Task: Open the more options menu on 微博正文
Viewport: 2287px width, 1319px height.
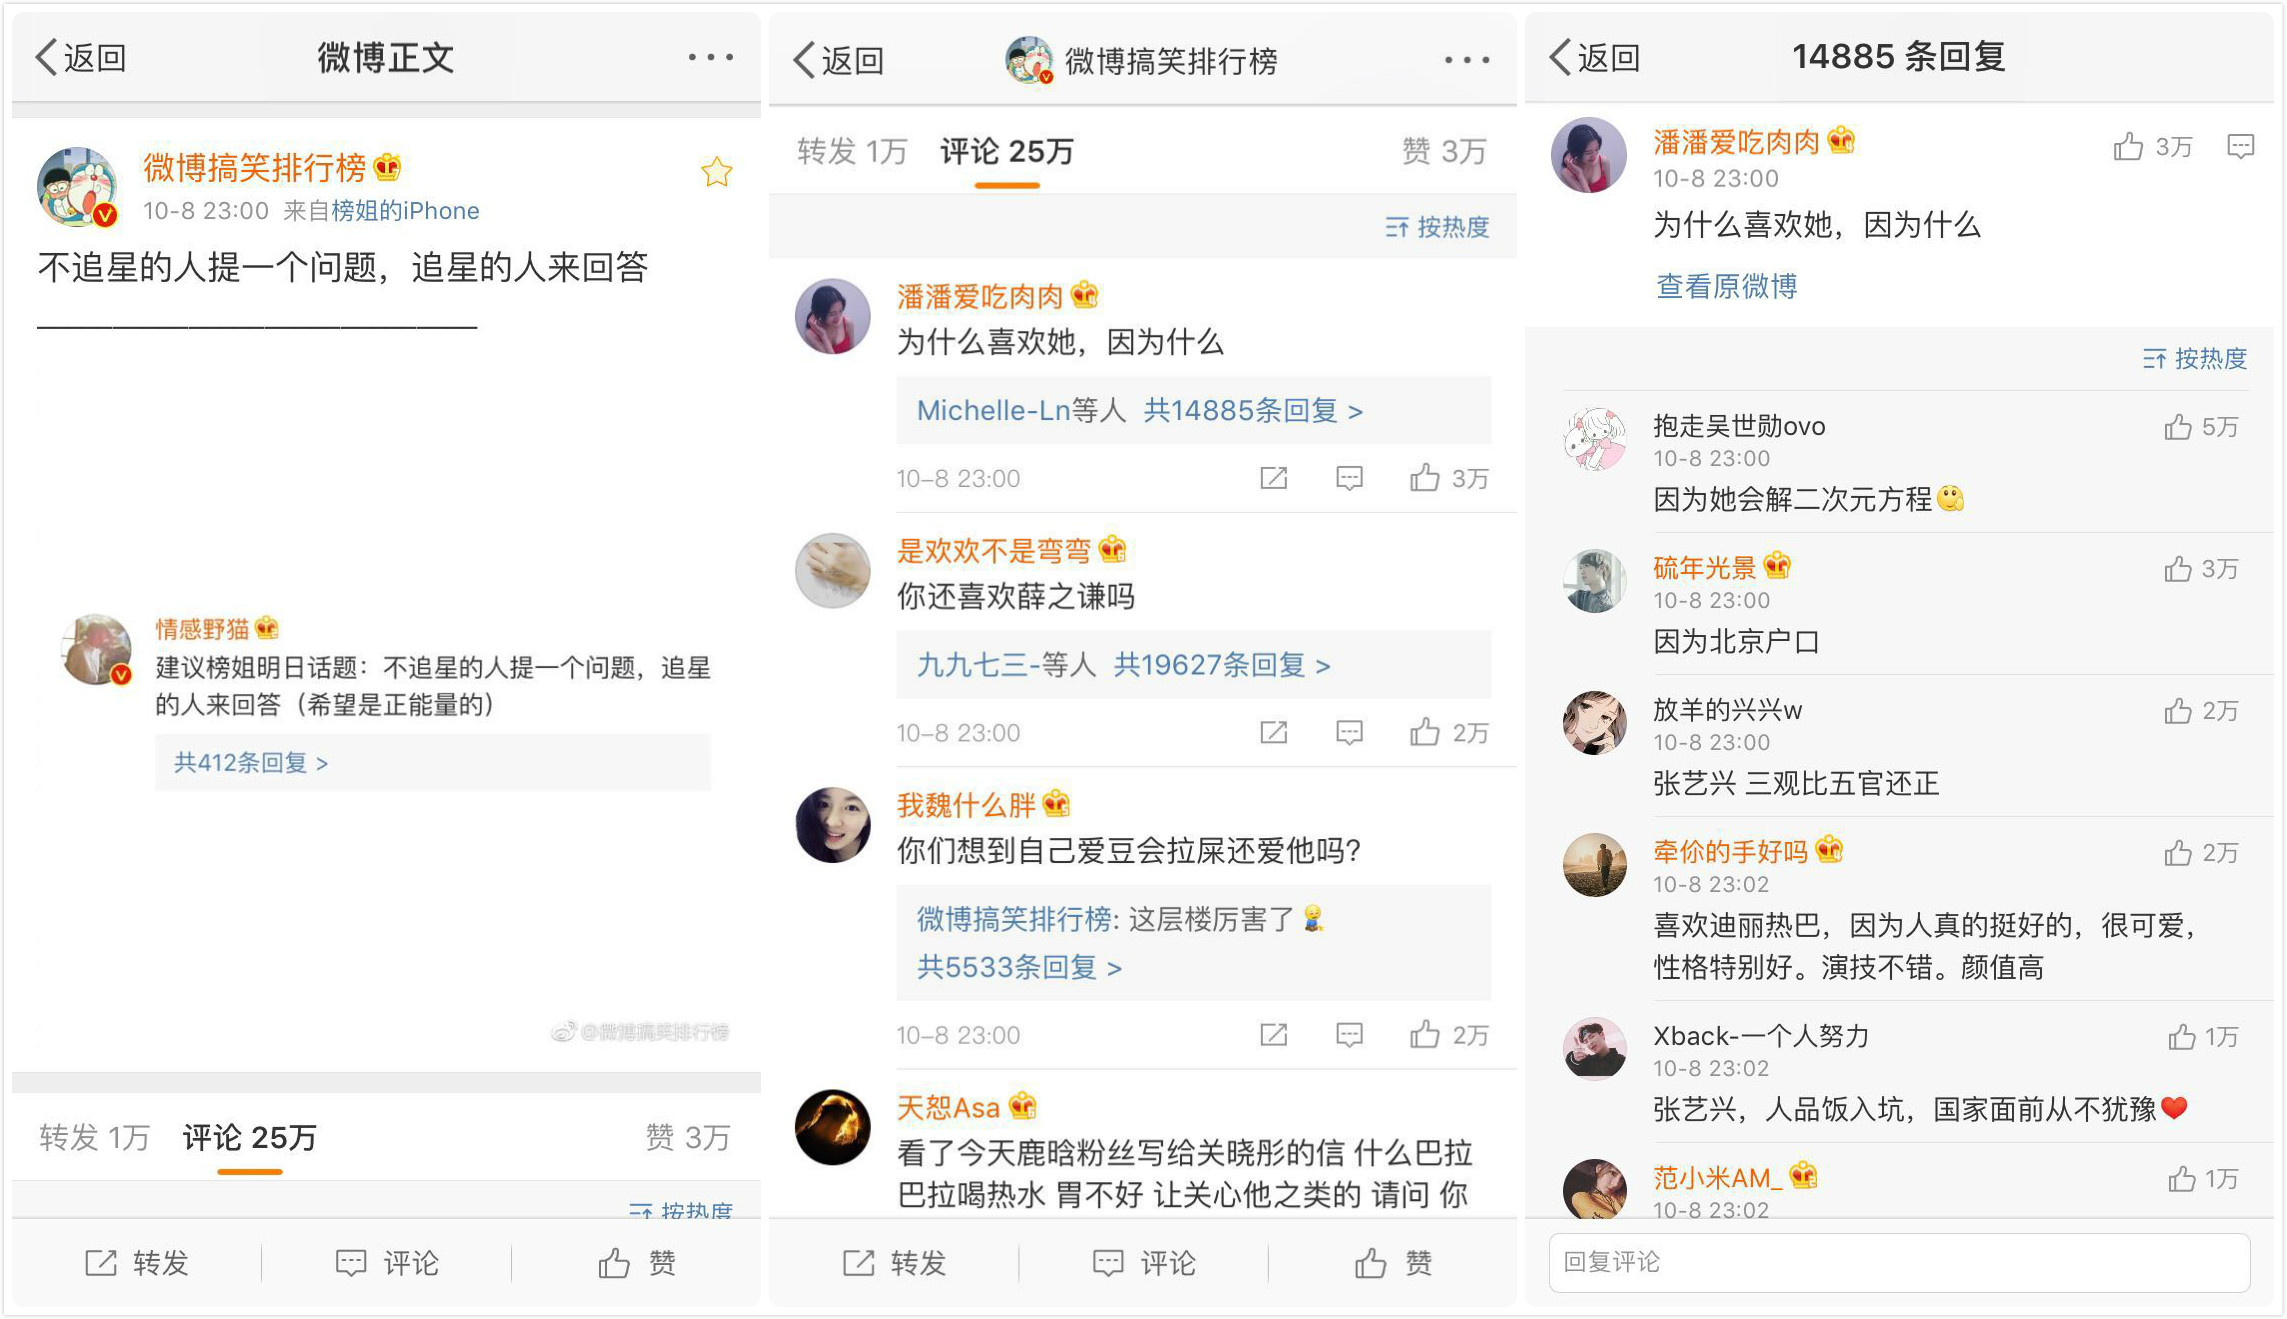Action: tap(710, 58)
